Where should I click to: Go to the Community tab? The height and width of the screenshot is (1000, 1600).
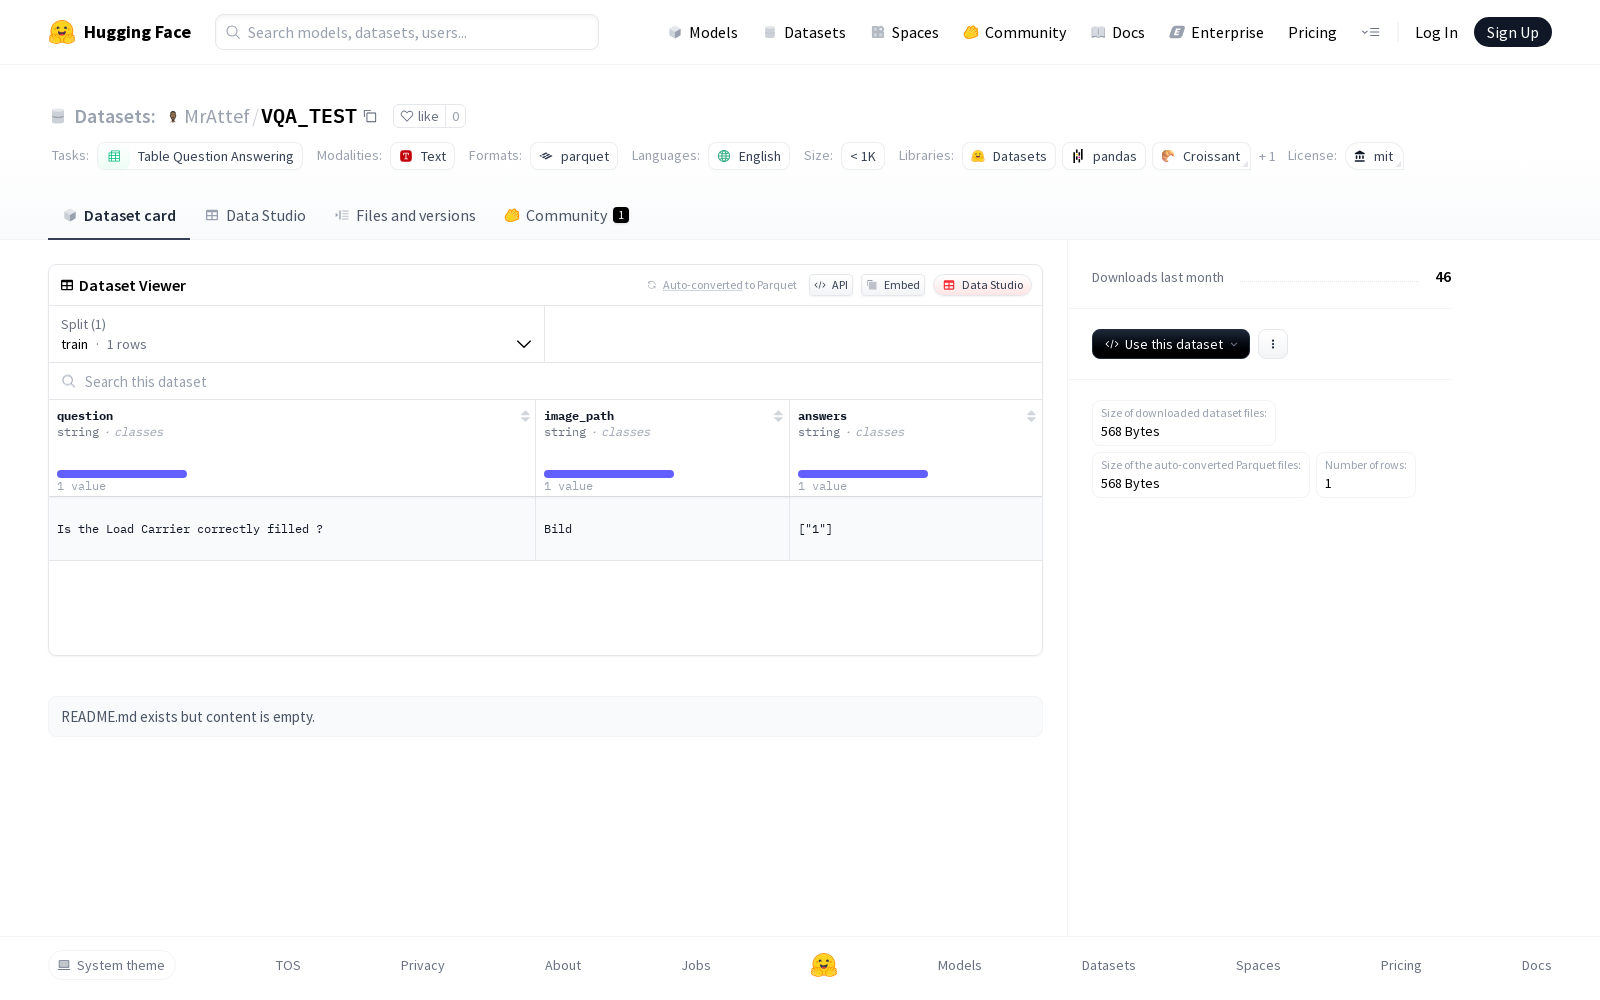(567, 215)
